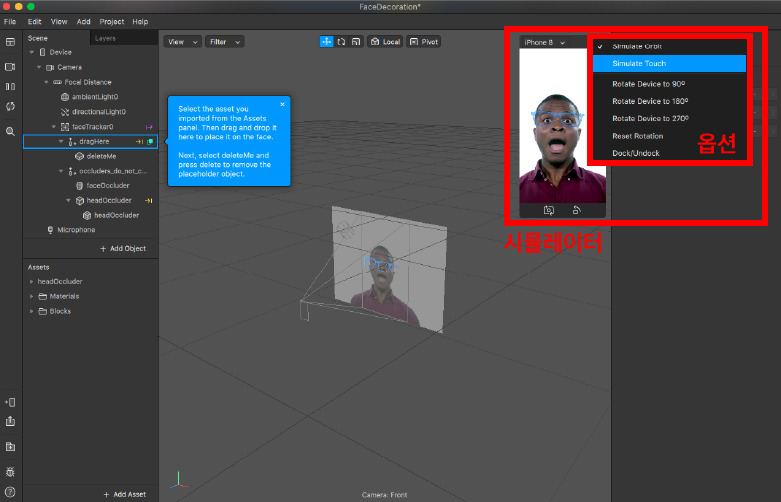The height and width of the screenshot is (502, 781).
Task: Open the File menu
Action: pyautogui.click(x=10, y=22)
